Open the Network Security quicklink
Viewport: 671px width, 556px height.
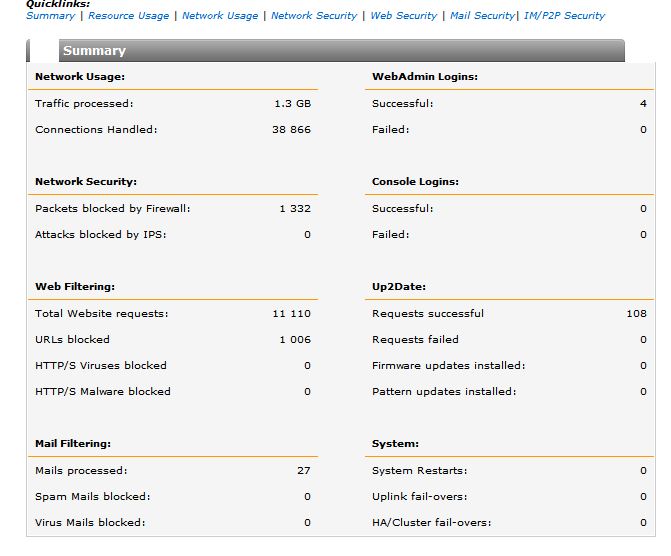pos(314,16)
